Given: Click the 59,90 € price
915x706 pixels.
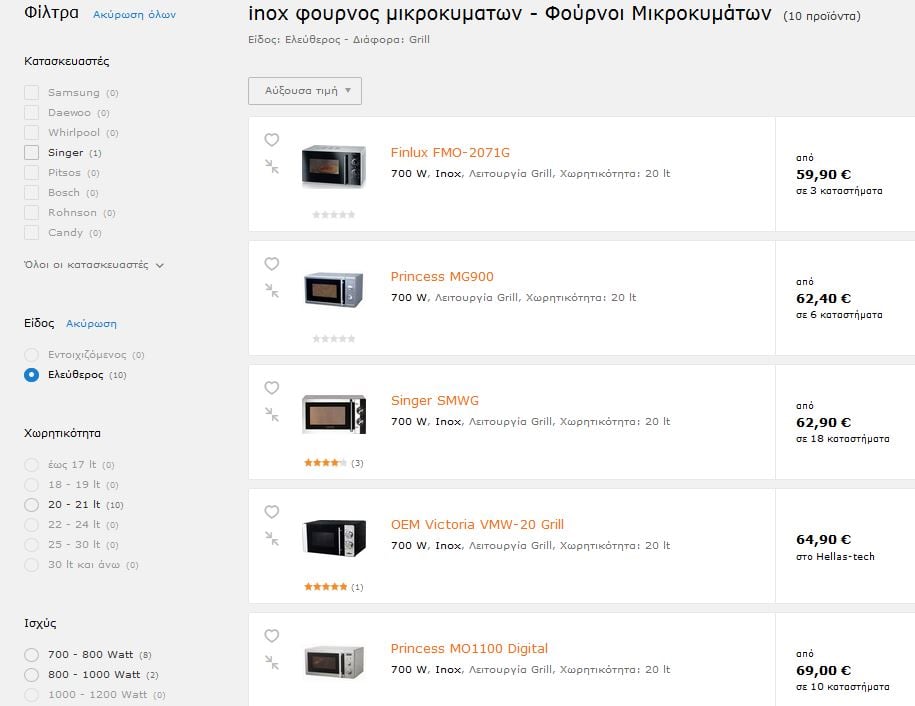Looking at the screenshot, I should click(823, 174).
